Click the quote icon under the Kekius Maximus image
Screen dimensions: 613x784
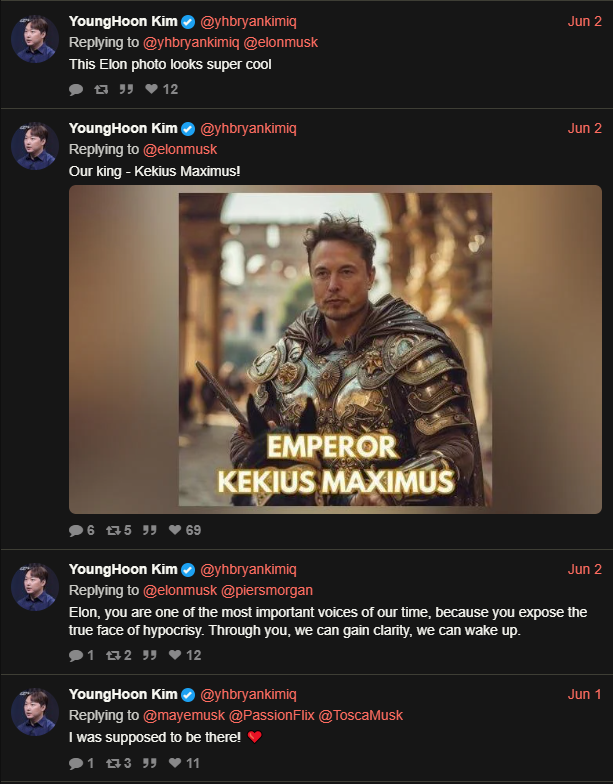click(x=150, y=530)
